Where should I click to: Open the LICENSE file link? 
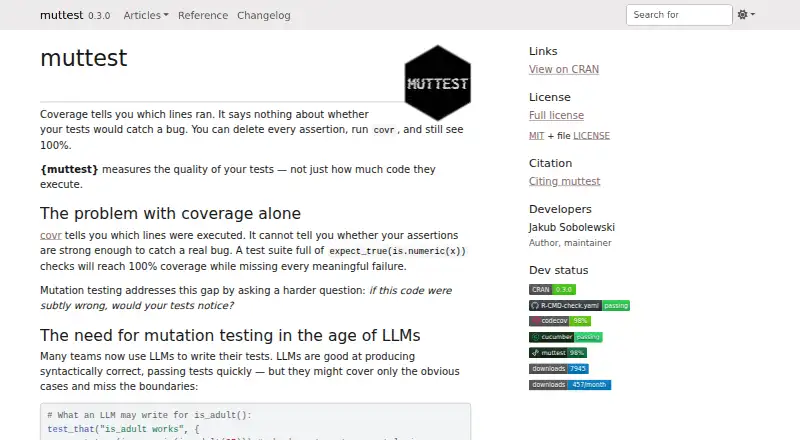tap(591, 136)
